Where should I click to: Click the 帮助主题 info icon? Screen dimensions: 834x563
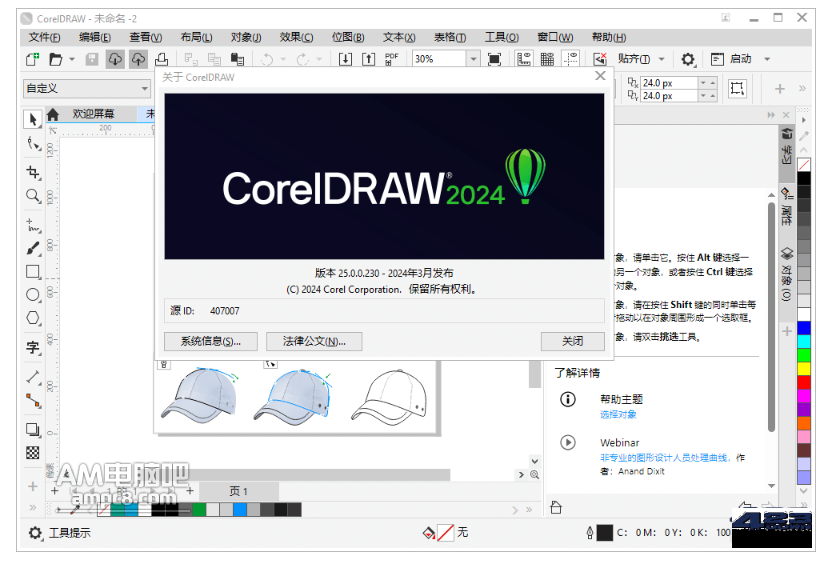pyautogui.click(x=568, y=399)
